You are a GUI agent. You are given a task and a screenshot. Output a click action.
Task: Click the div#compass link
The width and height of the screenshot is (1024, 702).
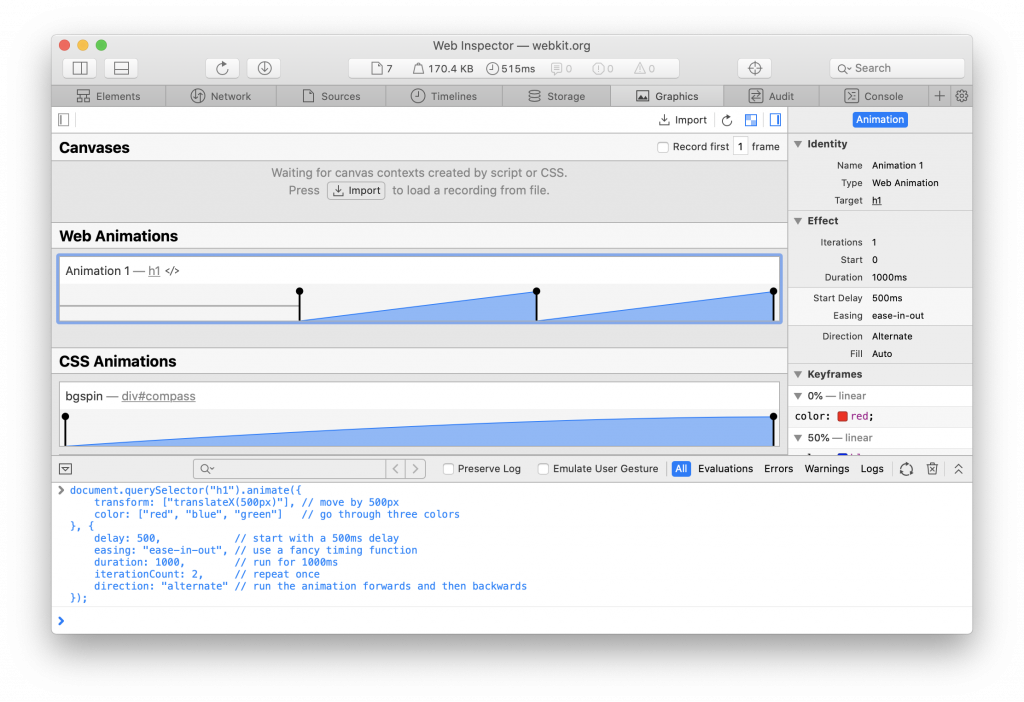158,396
